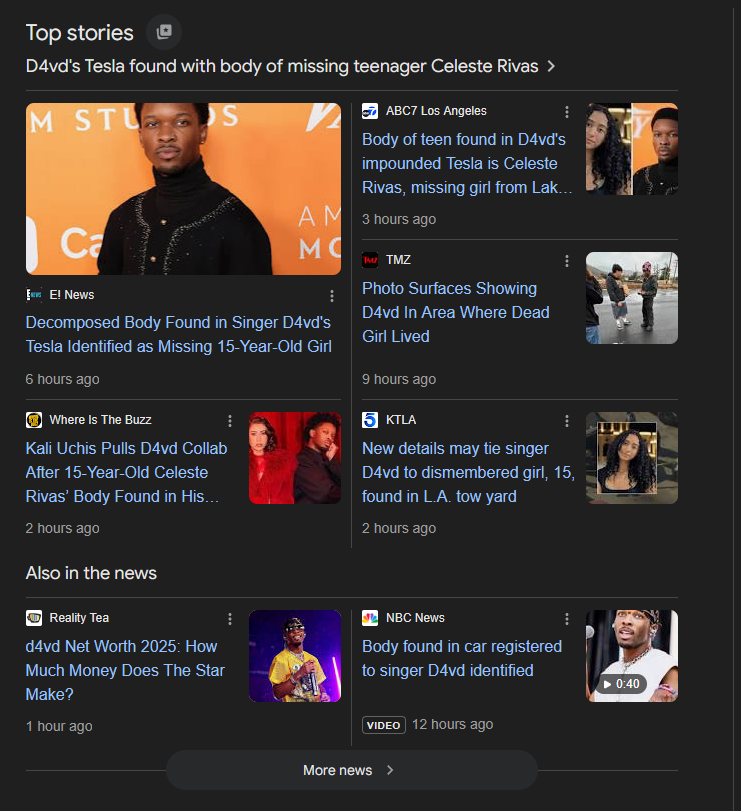The height and width of the screenshot is (811, 741).
Task: Open the Reality Tea story more options menu
Action: (x=230, y=619)
